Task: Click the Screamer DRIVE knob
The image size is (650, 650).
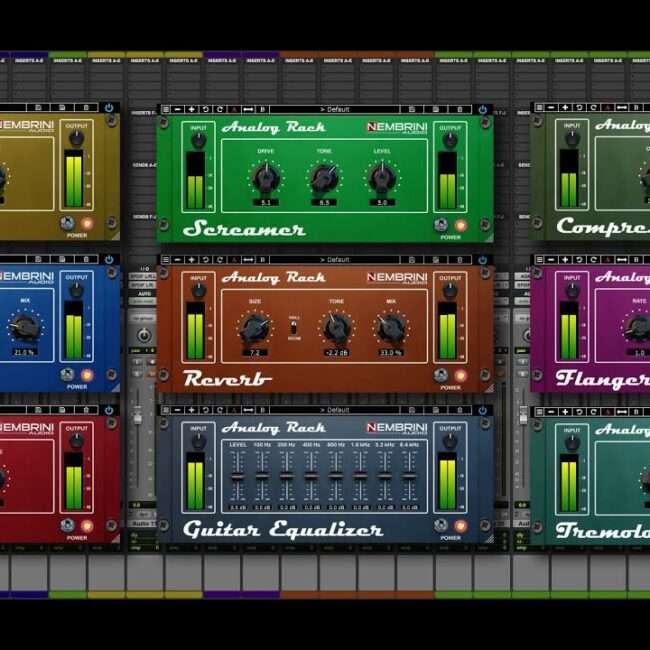Action: click(x=266, y=179)
